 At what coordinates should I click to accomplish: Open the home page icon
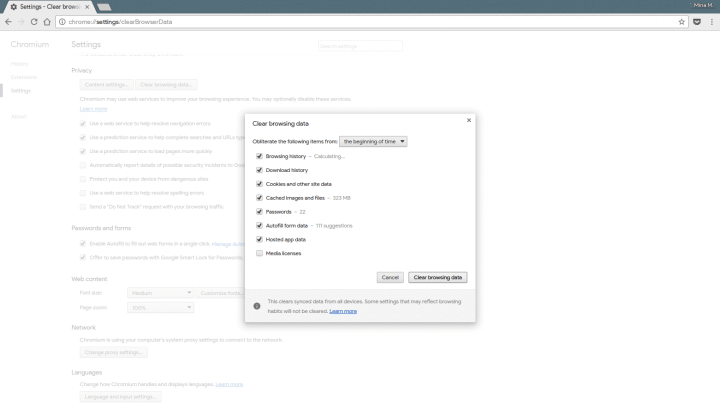pyautogui.click(x=47, y=22)
